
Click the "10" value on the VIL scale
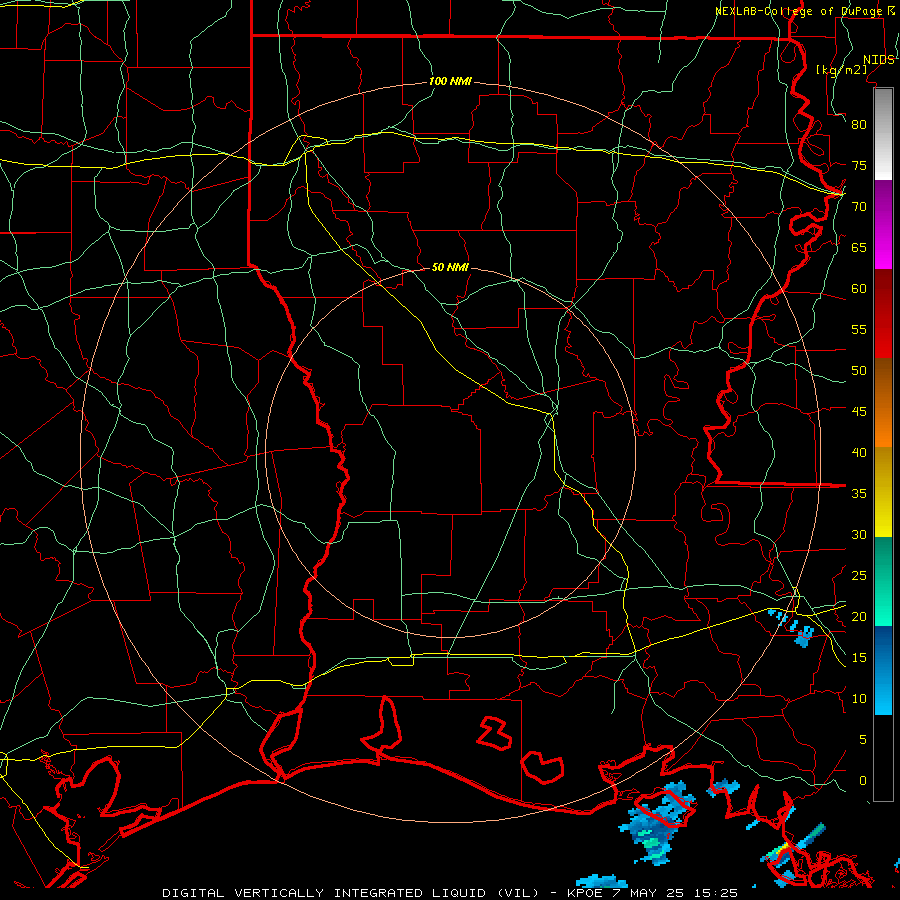point(859,699)
